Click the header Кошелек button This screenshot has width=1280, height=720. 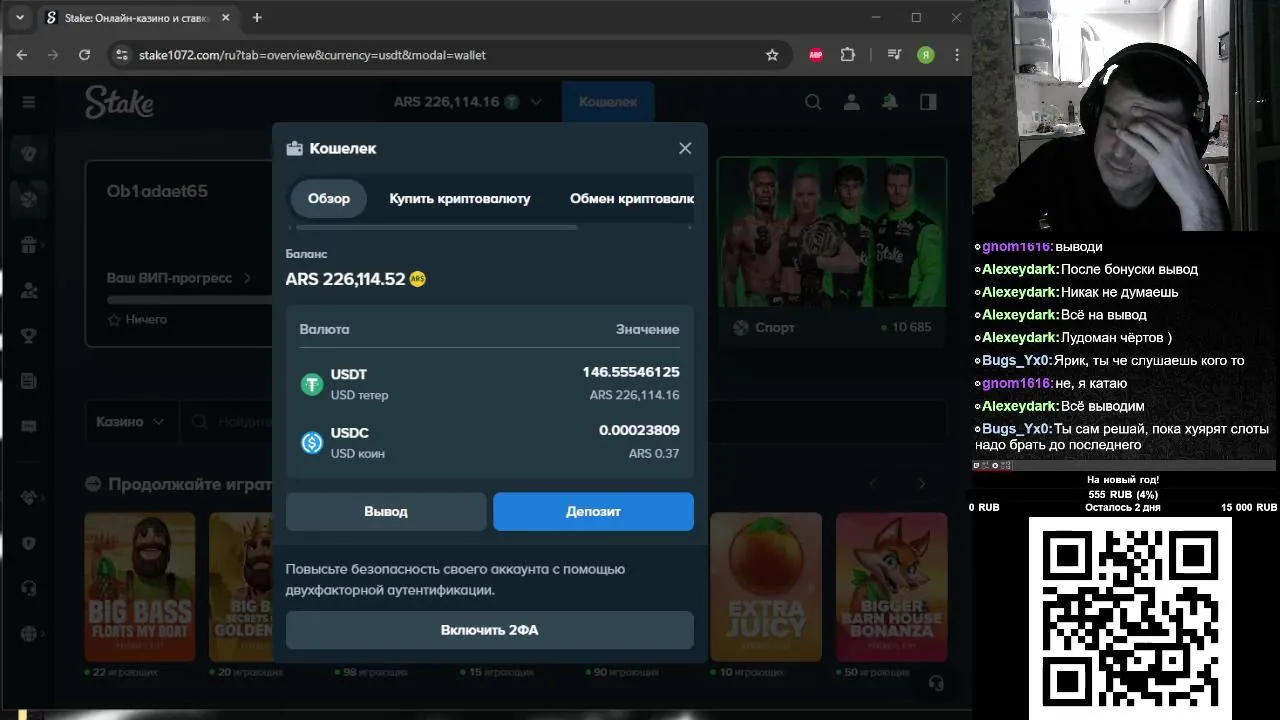[608, 102]
